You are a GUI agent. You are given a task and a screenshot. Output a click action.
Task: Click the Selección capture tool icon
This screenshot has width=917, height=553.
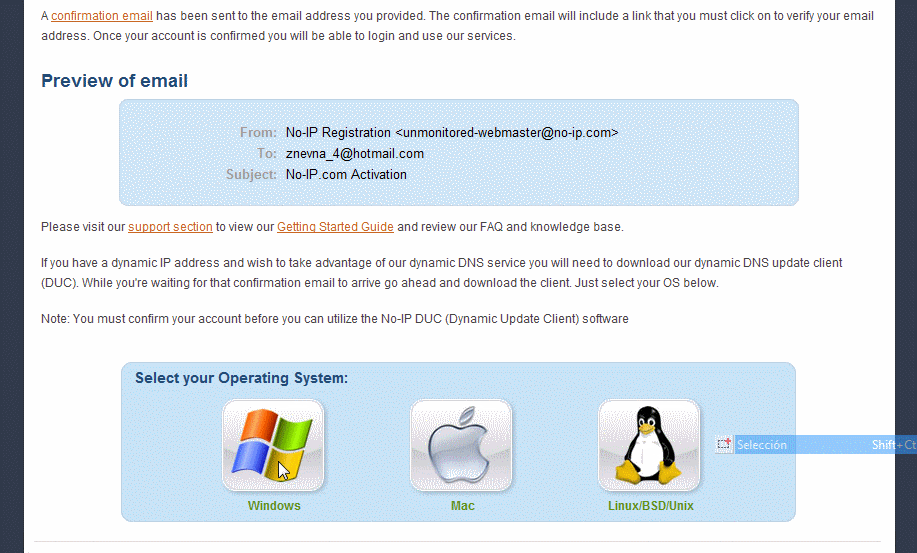click(724, 445)
